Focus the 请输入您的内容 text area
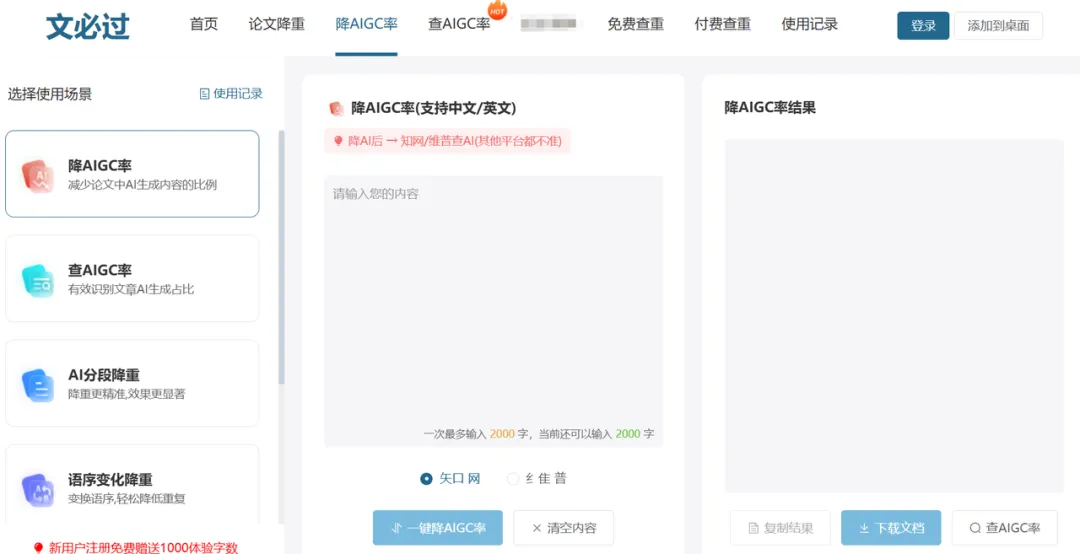 [493, 311]
